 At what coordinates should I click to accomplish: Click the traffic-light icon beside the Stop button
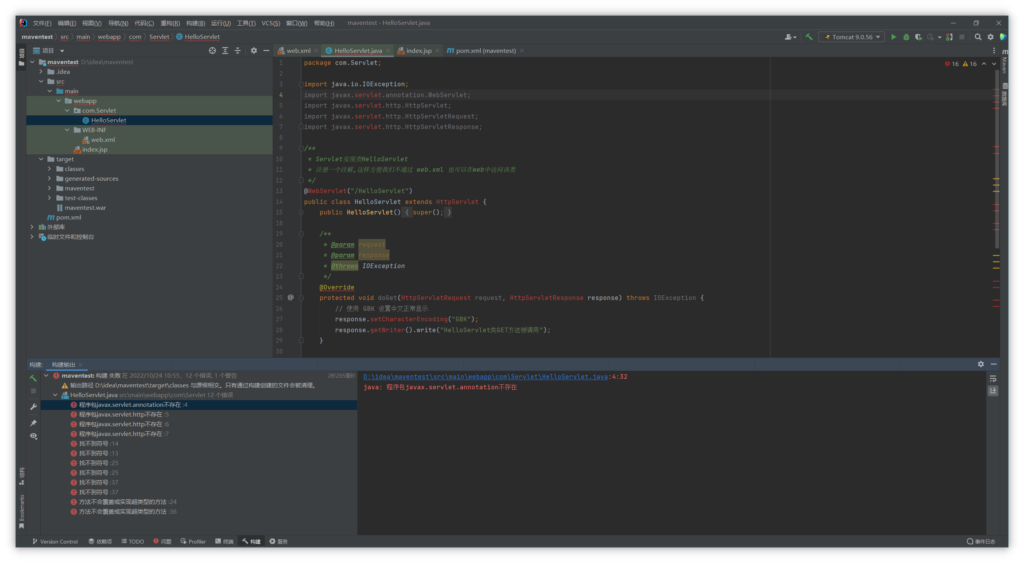(x=950, y=37)
